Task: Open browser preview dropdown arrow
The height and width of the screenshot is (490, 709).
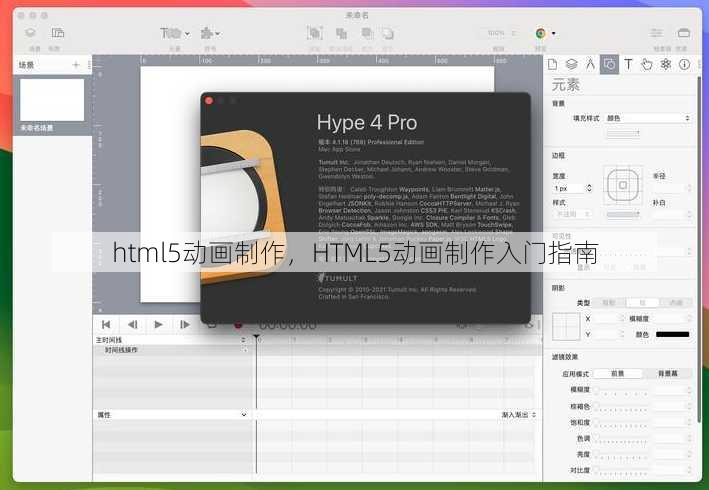Action: [553, 33]
